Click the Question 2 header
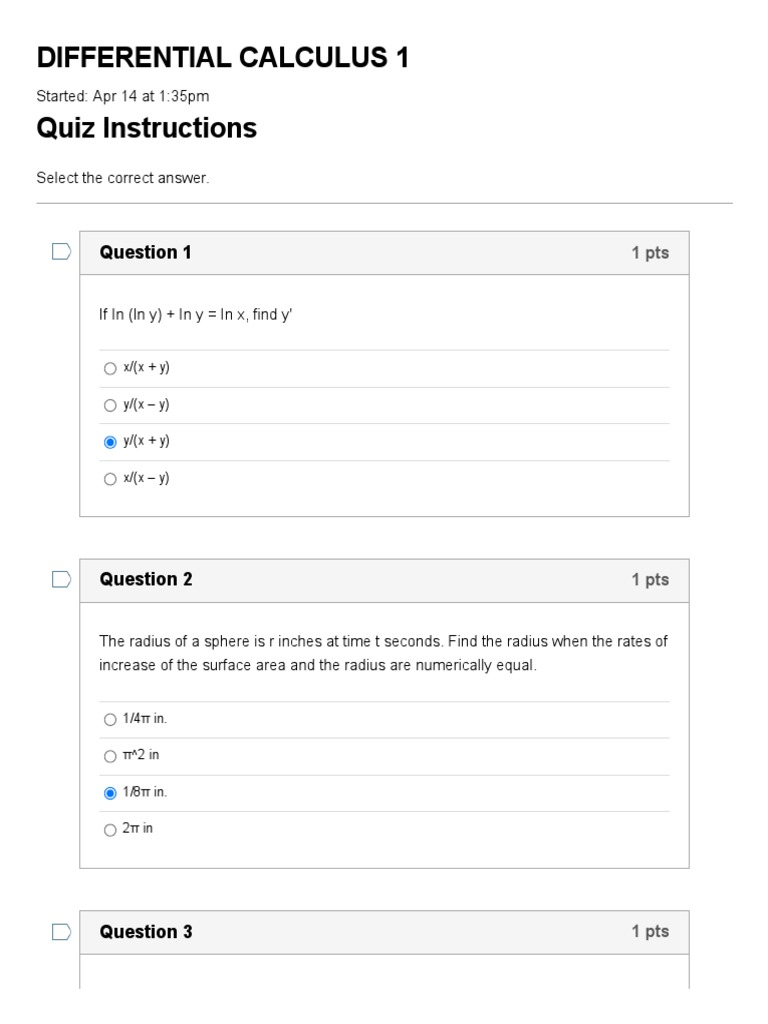768x1024 pixels. click(146, 579)
